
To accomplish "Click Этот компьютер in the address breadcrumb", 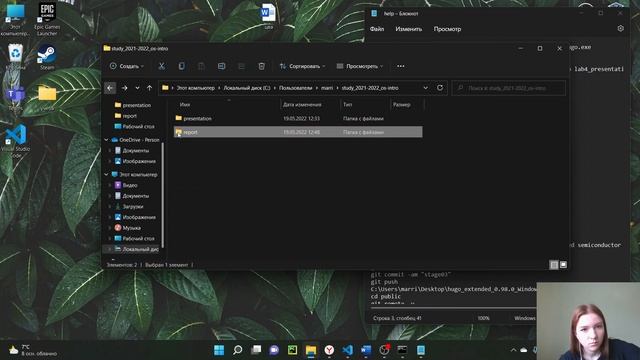I will tap(196, 88).
